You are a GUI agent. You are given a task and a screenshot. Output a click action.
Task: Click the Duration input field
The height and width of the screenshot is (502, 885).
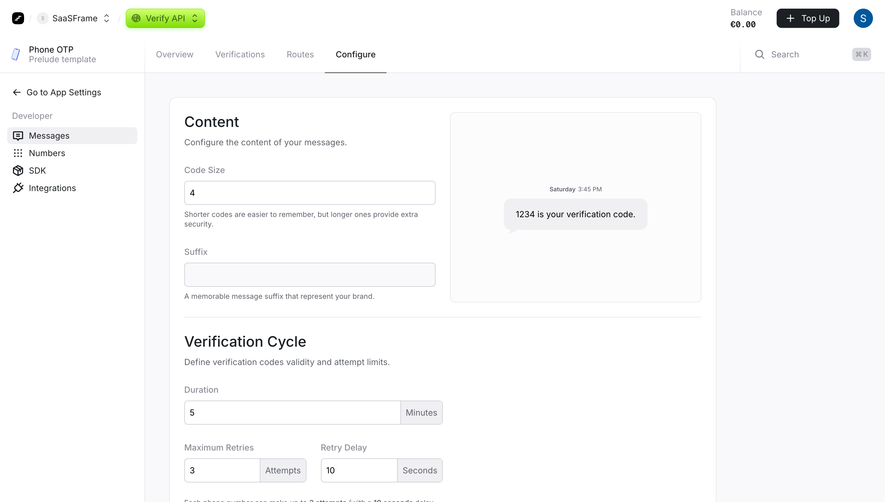292,413
